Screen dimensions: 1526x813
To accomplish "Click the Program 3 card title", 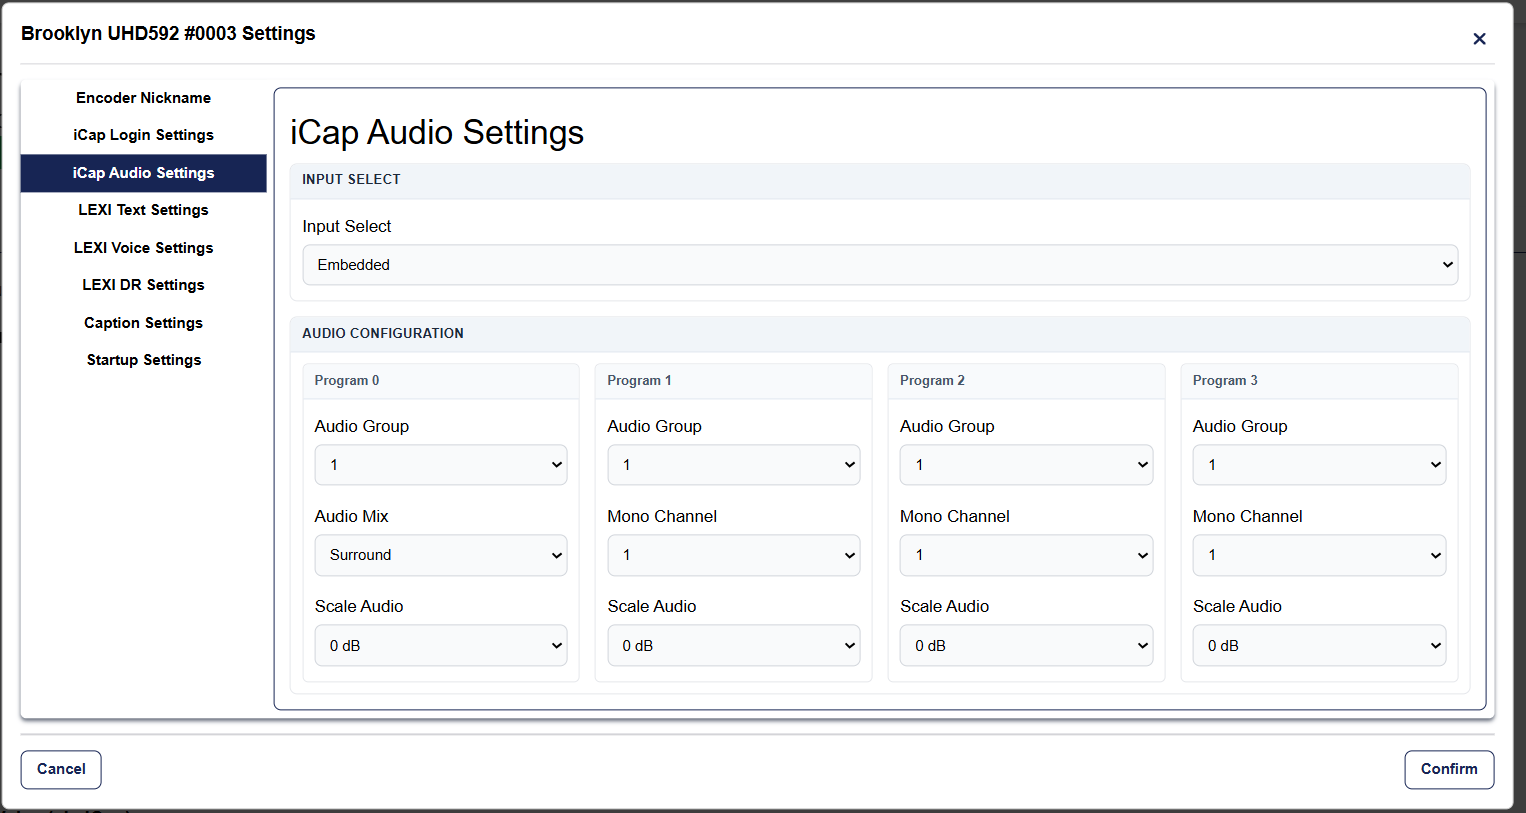I will [x=1225, y=380].
